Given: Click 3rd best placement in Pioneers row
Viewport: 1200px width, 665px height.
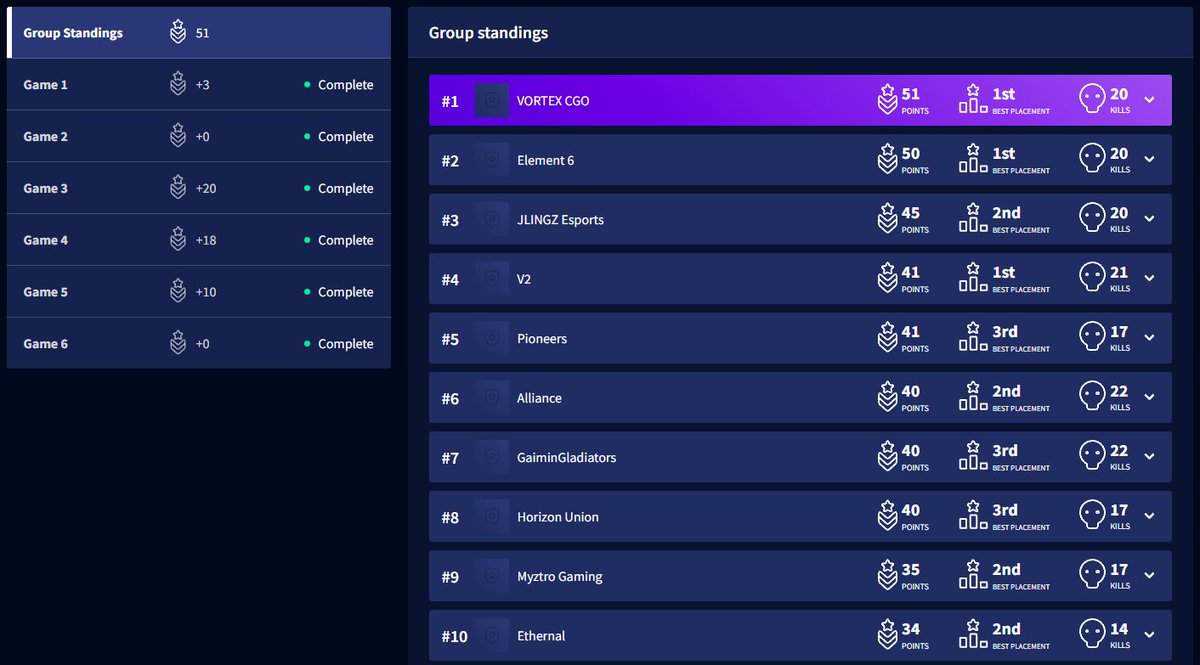Looking at the screenshot, I should click(x=1005, y=332).
